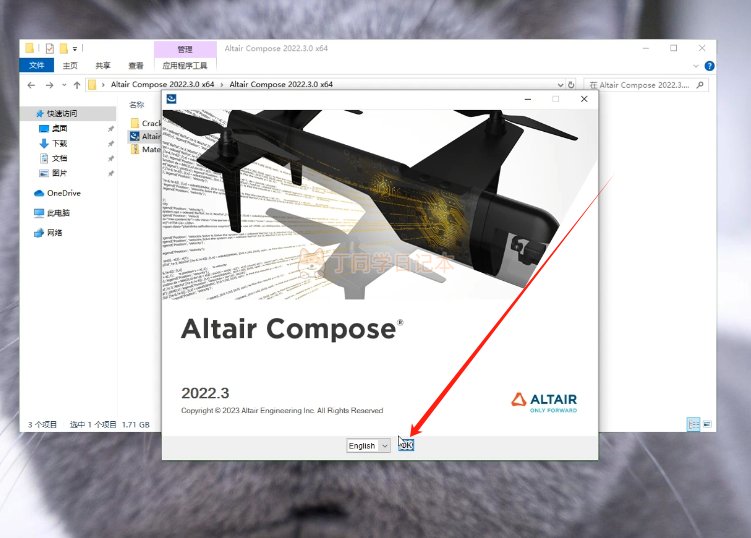Open 下载 in the navigation pane
Screen dimensions: 751x538
[59, 143]
